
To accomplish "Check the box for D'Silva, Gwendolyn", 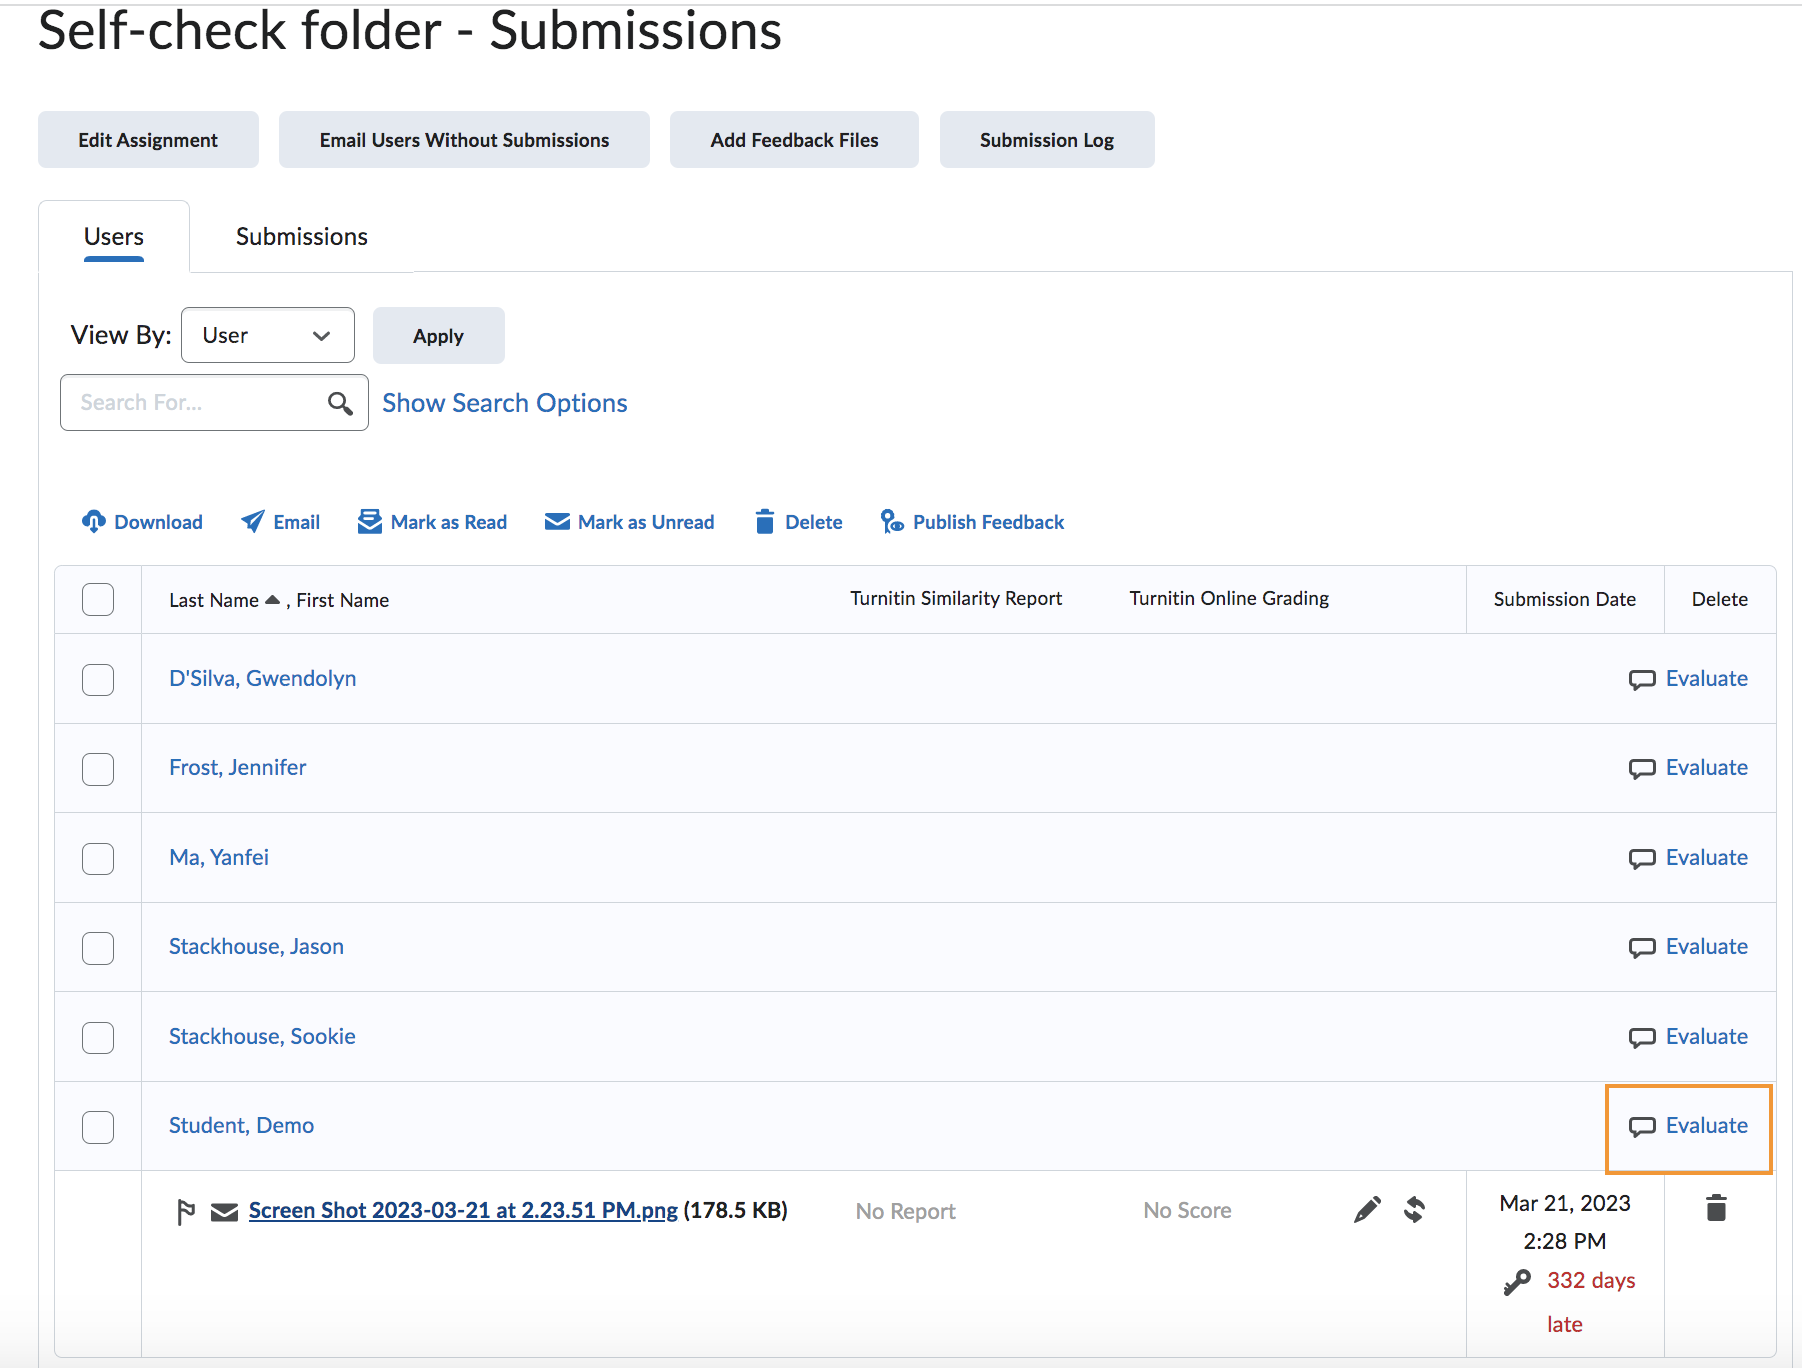I will (x=98, y=680).
